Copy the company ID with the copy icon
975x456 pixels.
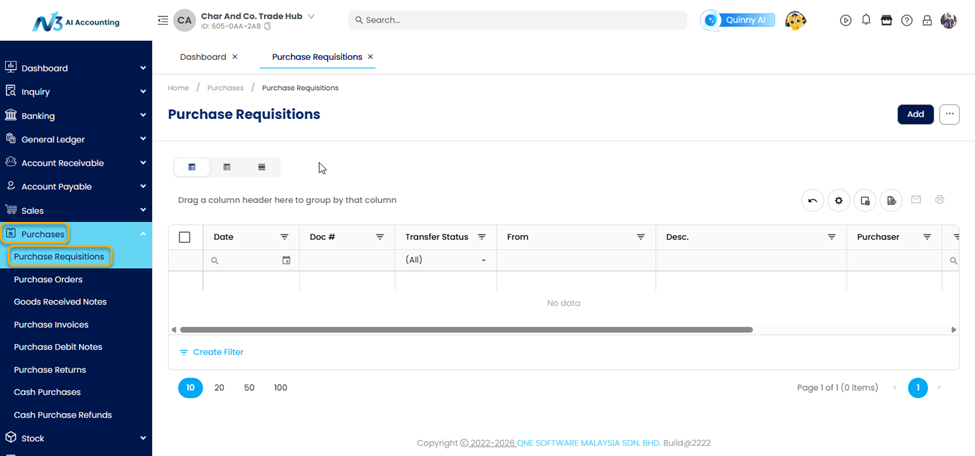pyautogui.click(x=267, y=26)
